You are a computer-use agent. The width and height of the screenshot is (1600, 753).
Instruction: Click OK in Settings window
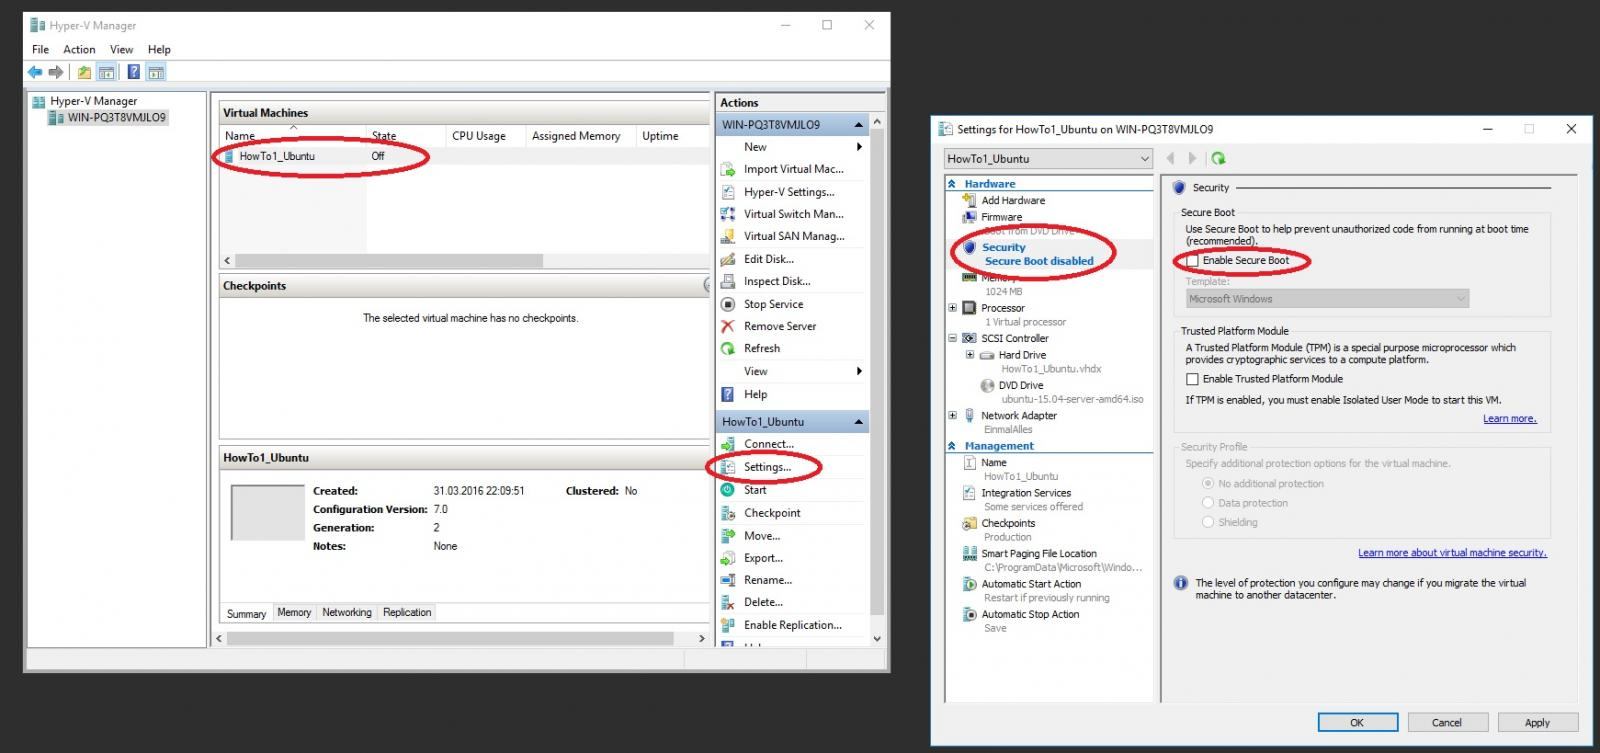[1357, 722]
